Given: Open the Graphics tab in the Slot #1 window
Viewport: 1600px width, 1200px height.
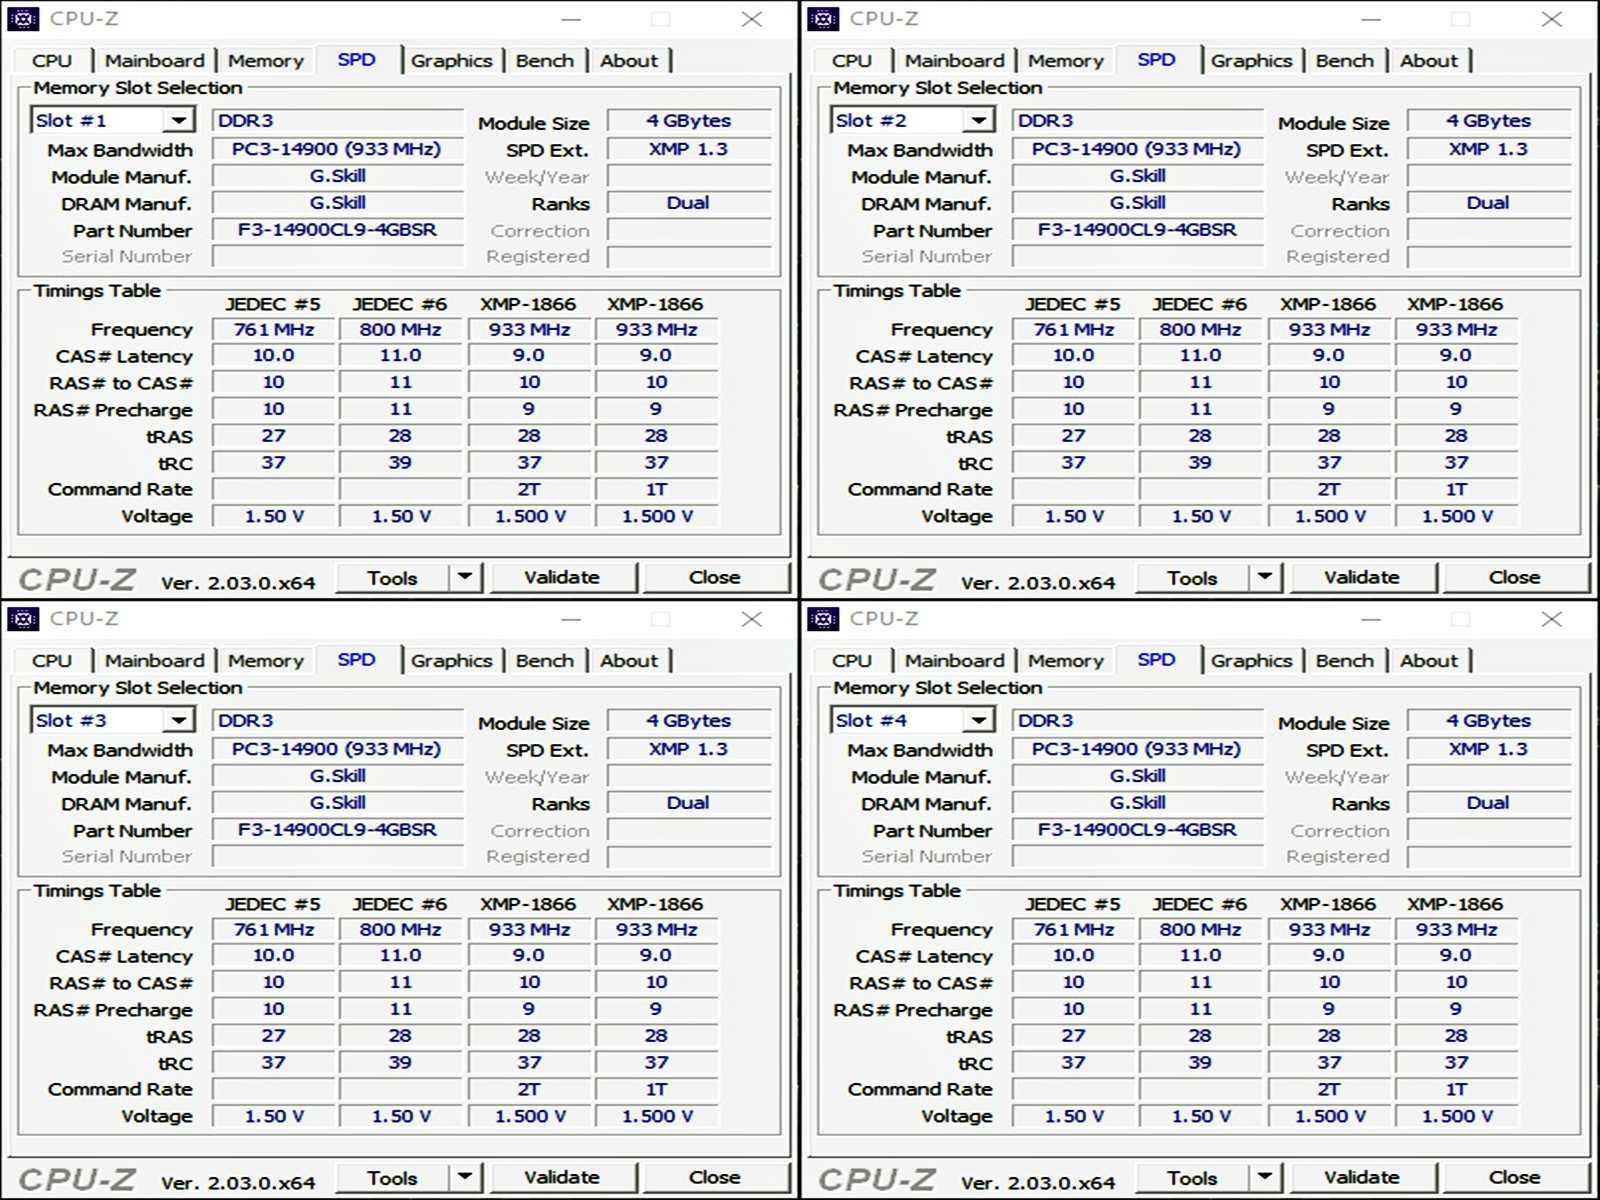Looking at the screenshot, I should click(452, 61).
